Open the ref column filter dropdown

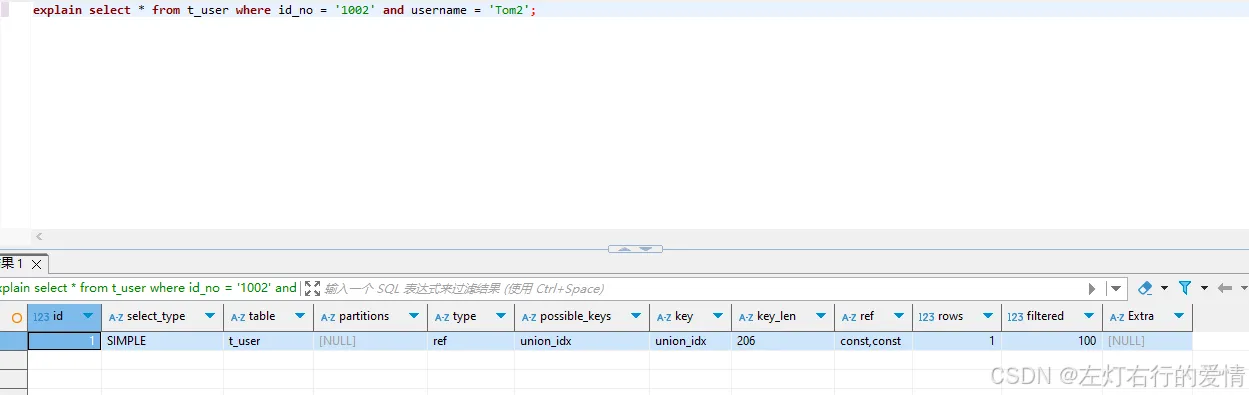[899, 316]
